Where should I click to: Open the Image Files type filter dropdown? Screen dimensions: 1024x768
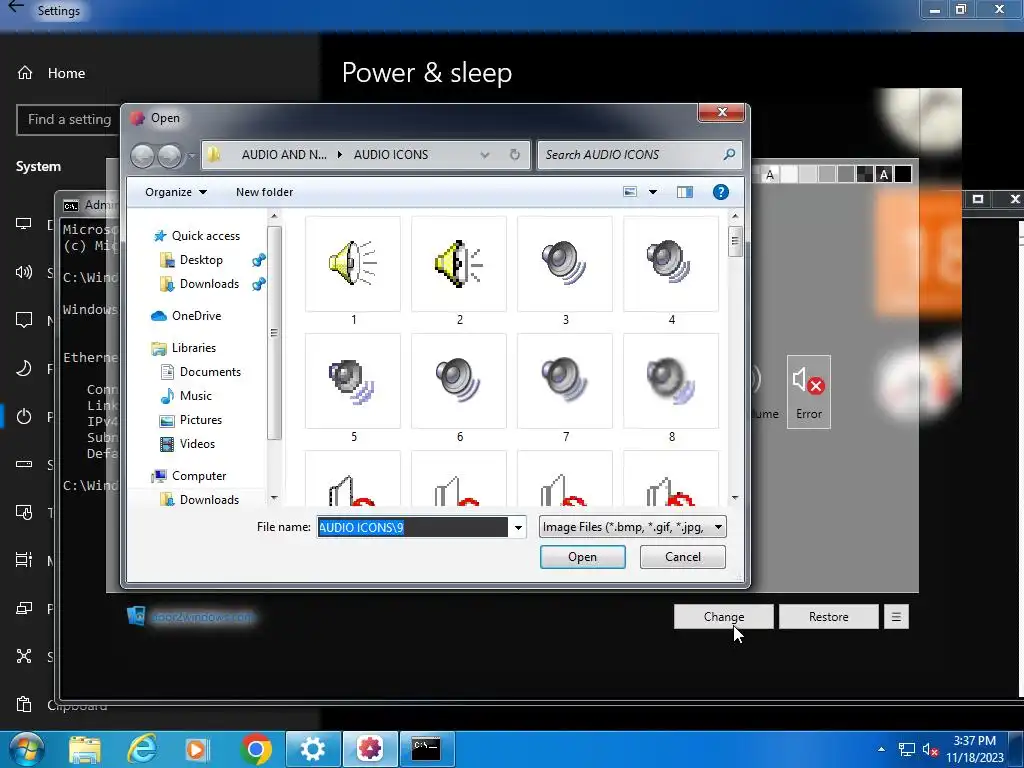633,527
